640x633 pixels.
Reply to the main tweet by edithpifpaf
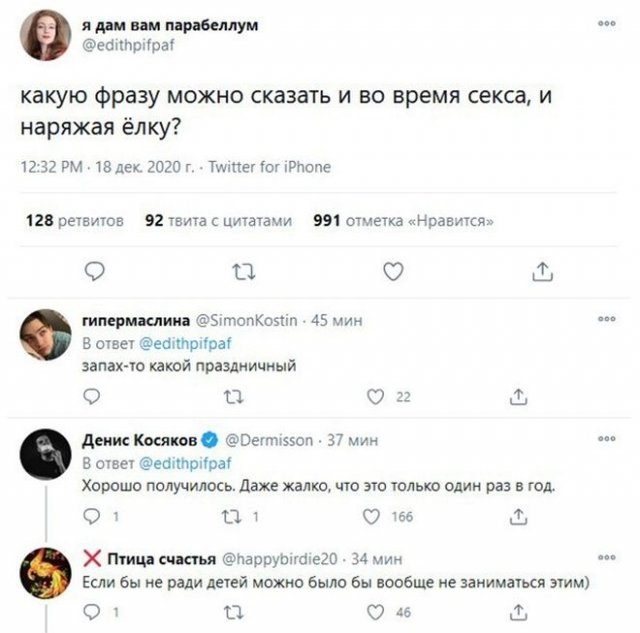tap(92, 270)
